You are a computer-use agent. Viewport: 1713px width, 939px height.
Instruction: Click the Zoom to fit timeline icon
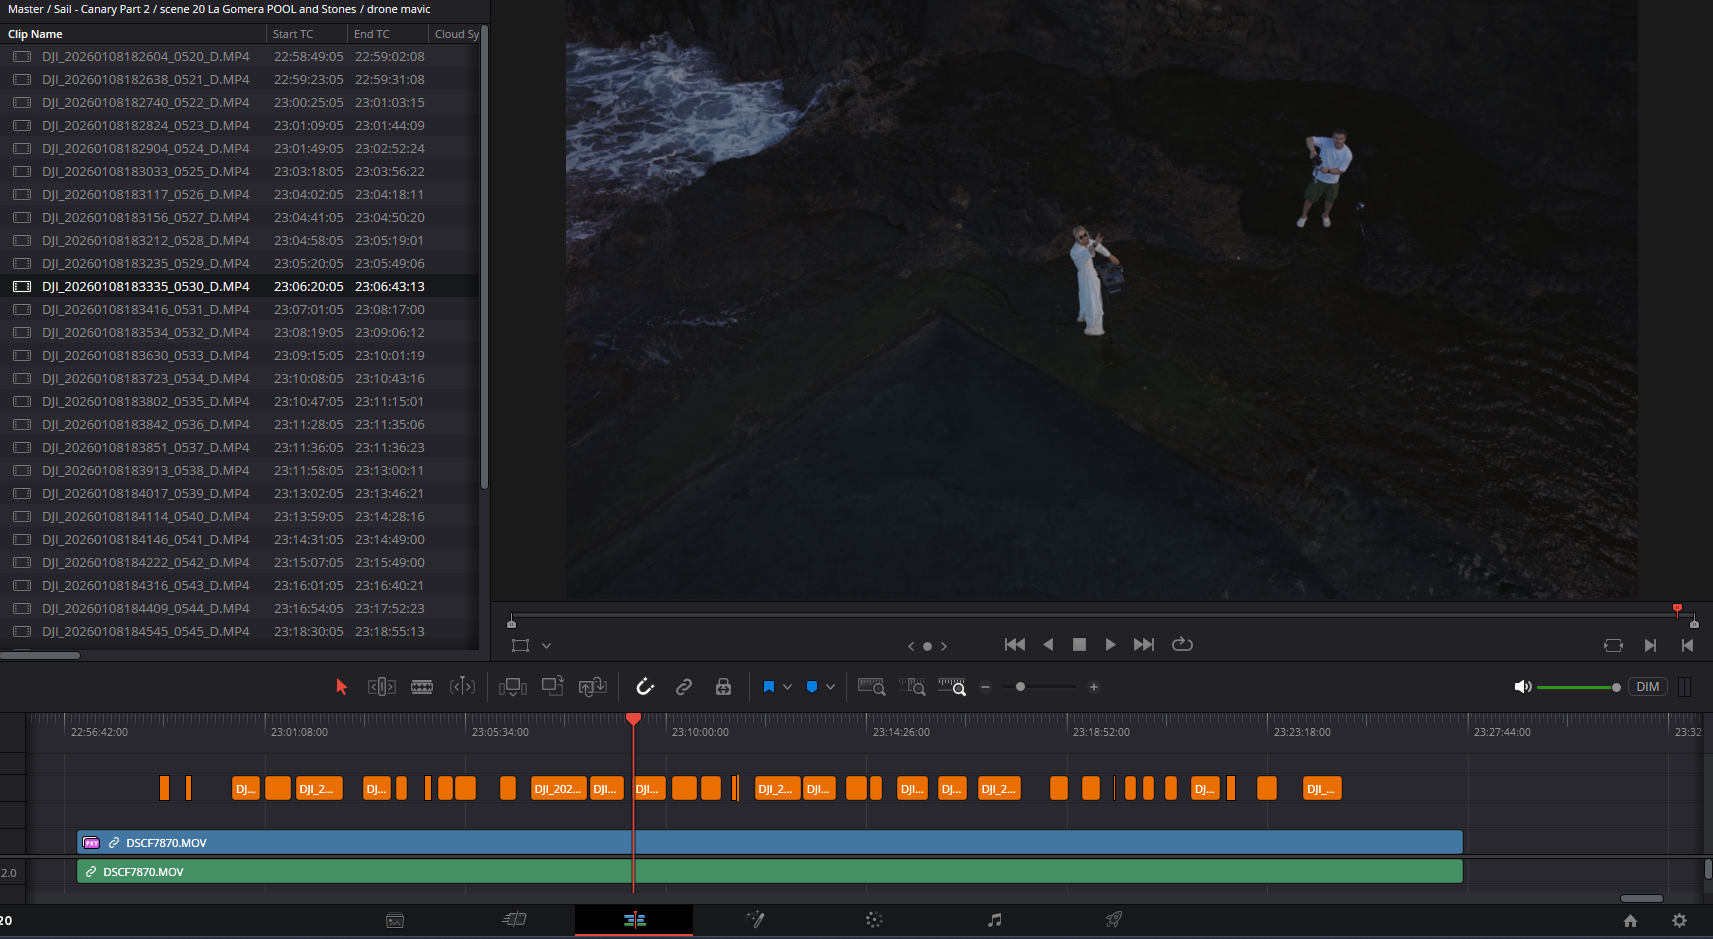[x=871, y=687]
